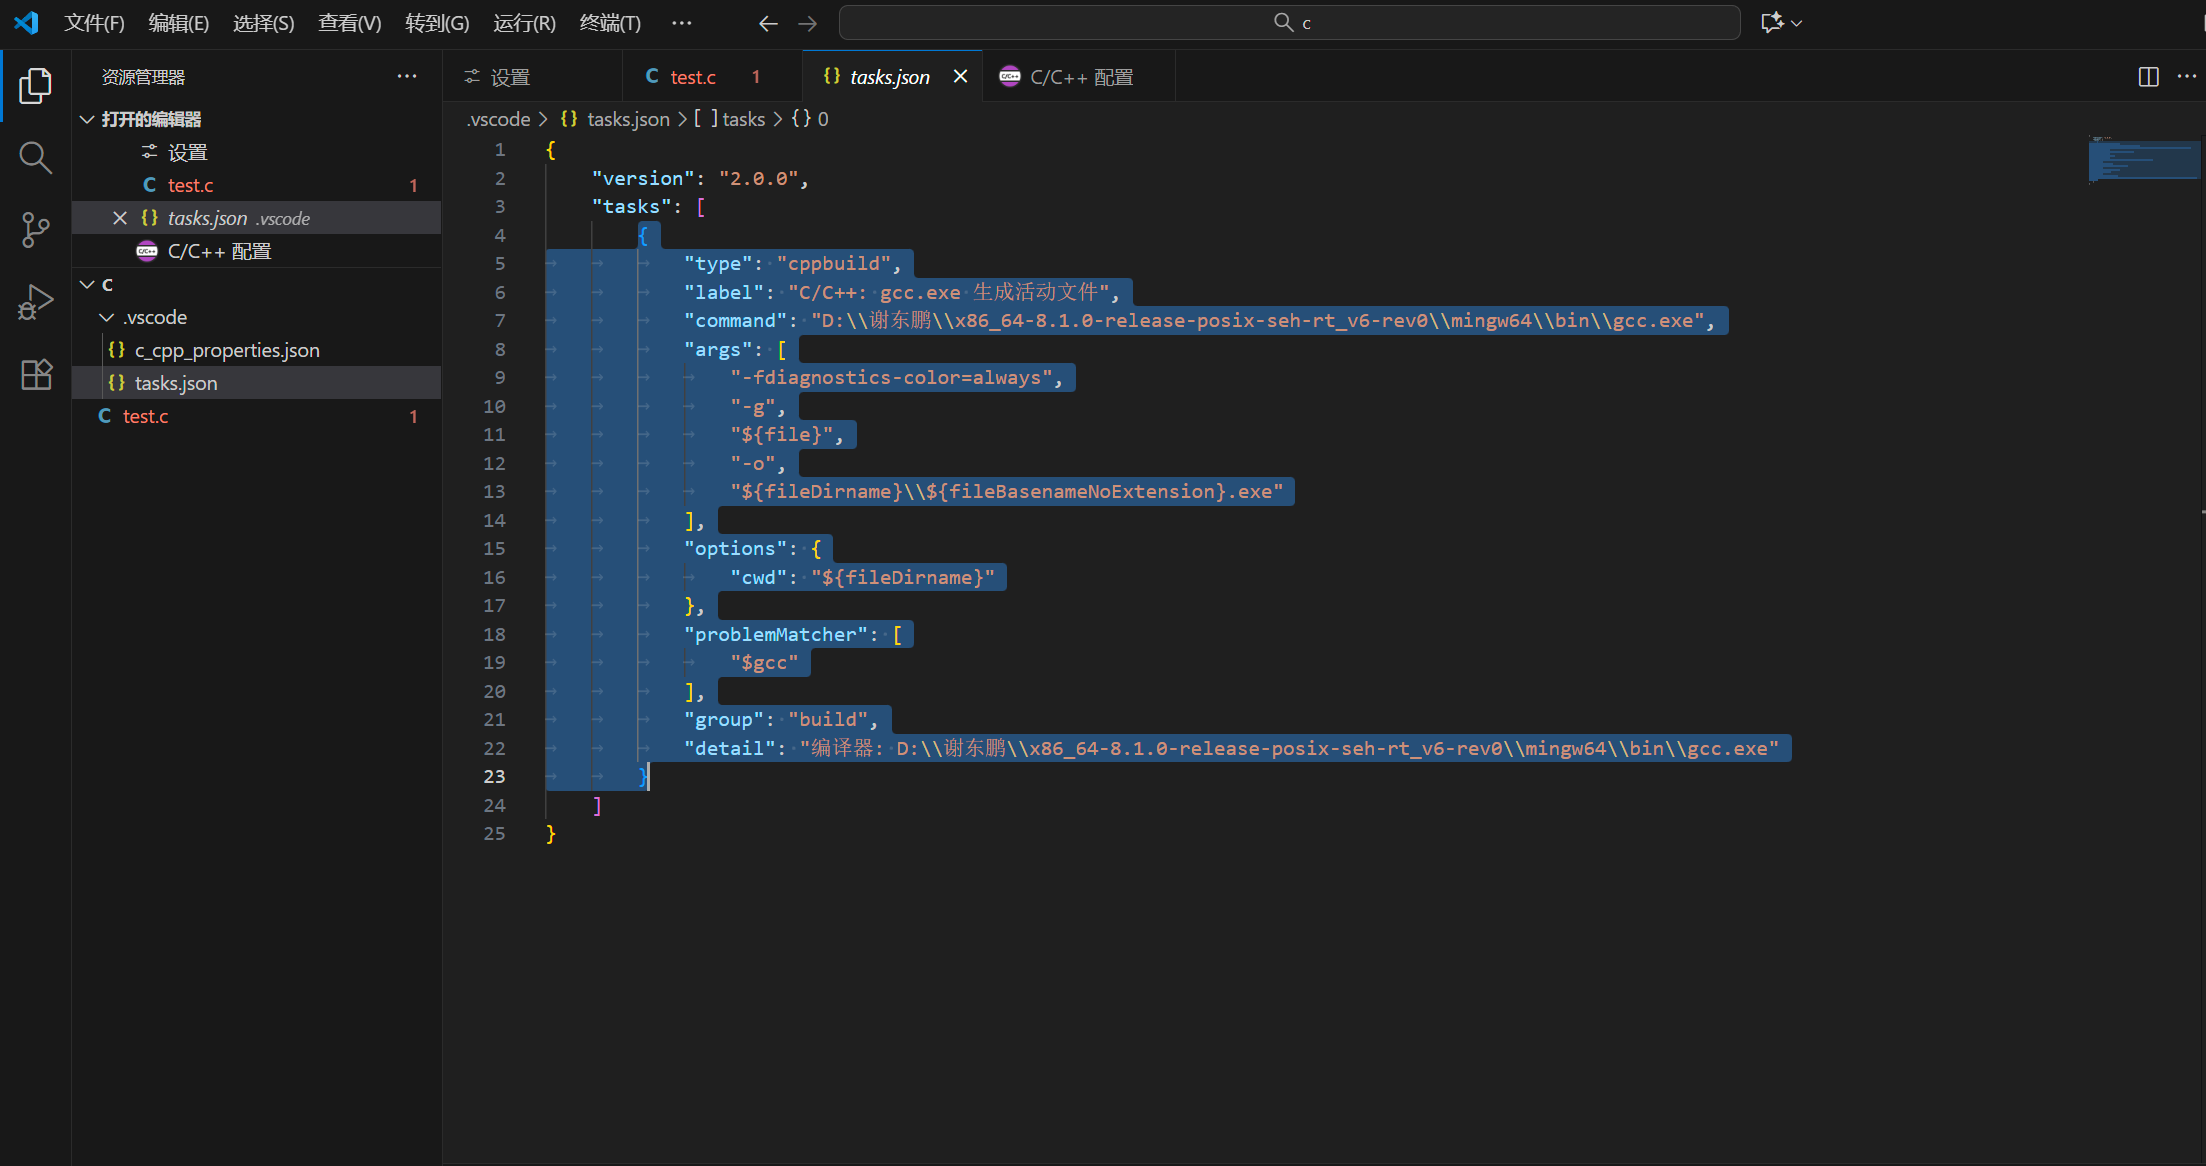Open c_cpp_properties.json in explorer

(227, 350)
